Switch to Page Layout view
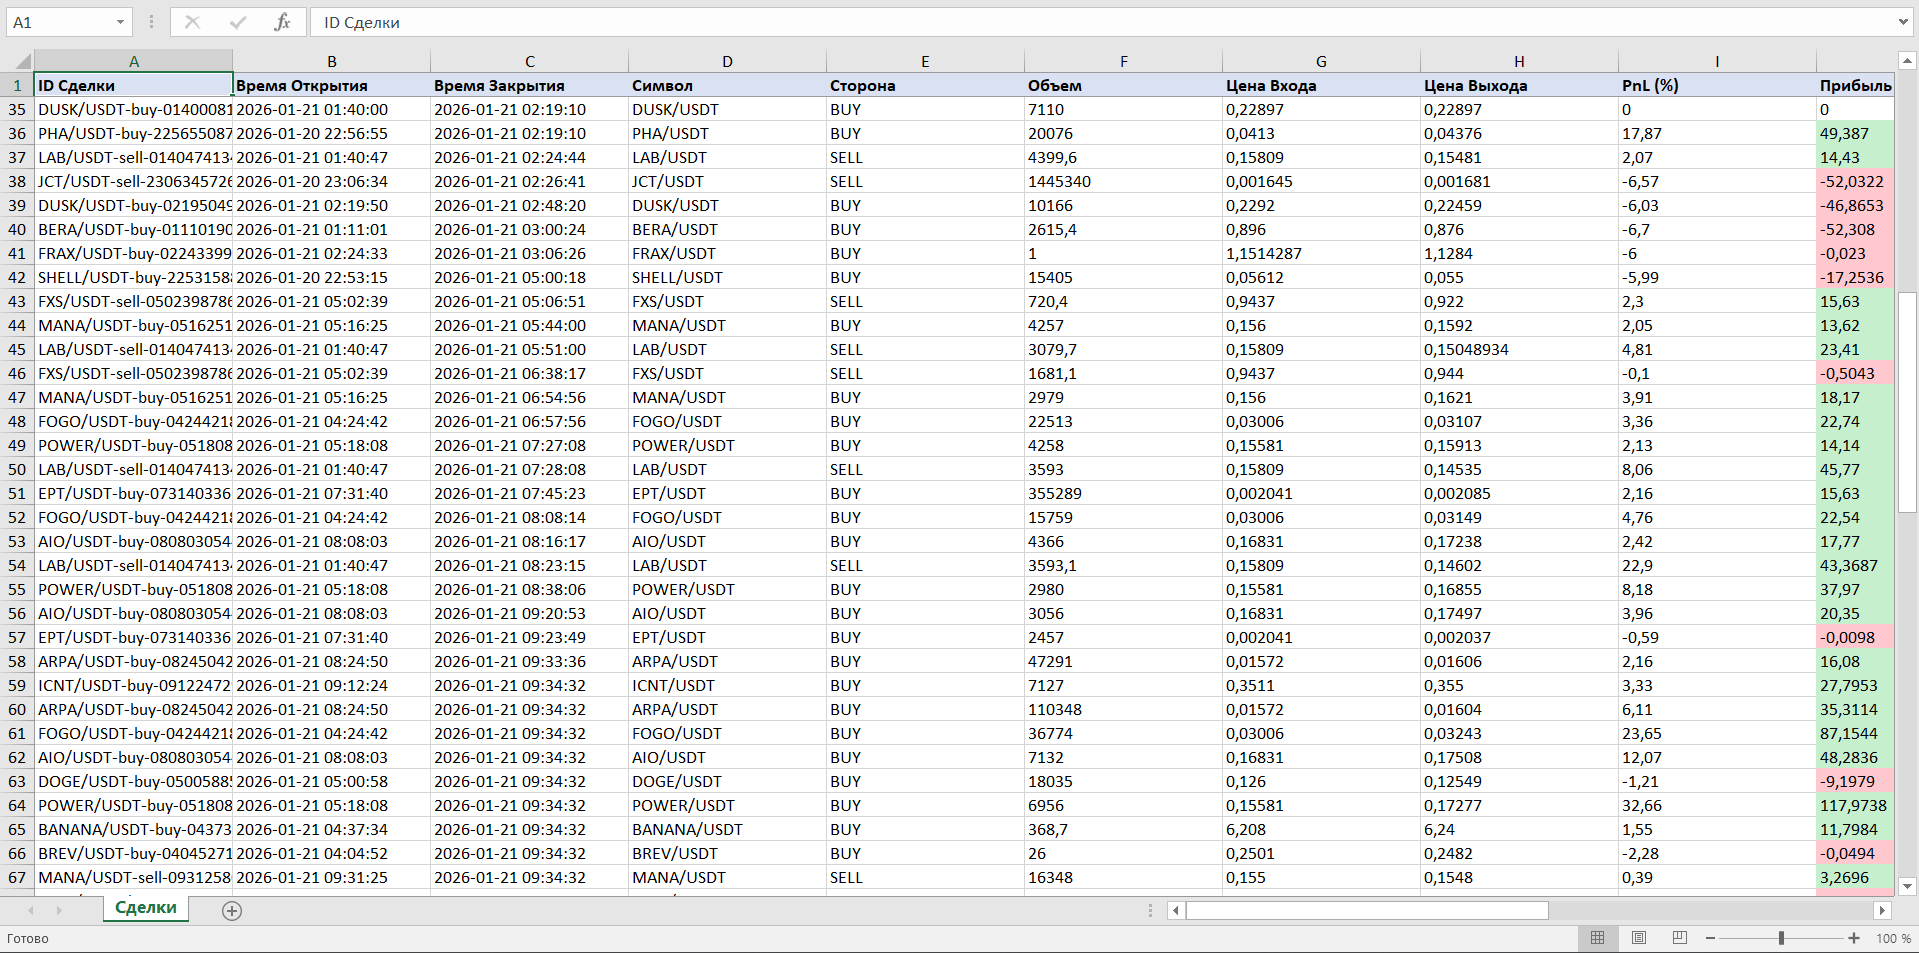Image resolution: width=1919 pixels, height=953 pixels. (1638, 938)
